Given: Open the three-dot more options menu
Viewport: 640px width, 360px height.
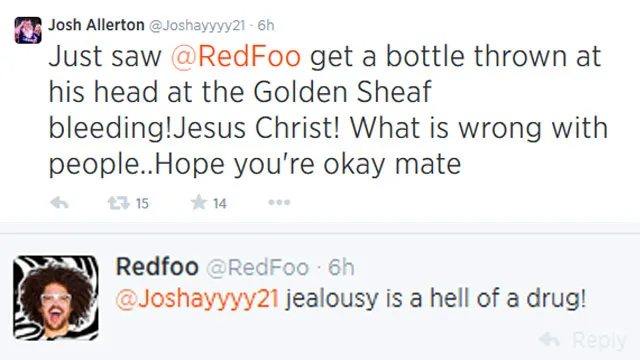Looking at the screenshot, I should point(279,202).
